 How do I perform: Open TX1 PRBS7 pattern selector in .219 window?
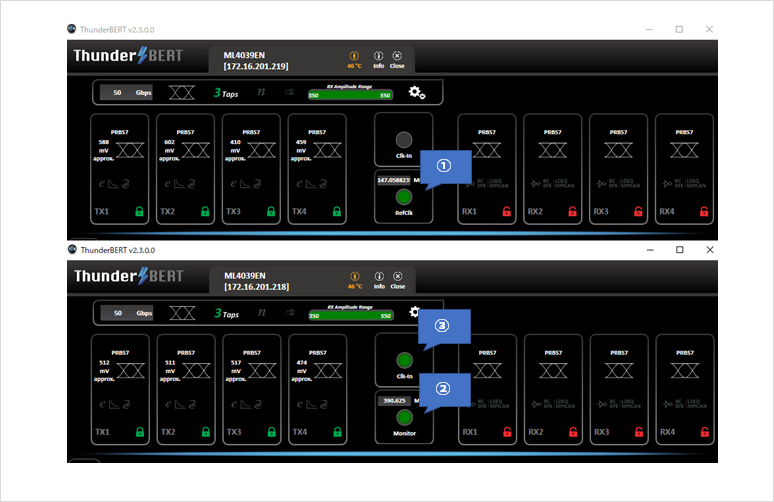[x=119, y=132]
